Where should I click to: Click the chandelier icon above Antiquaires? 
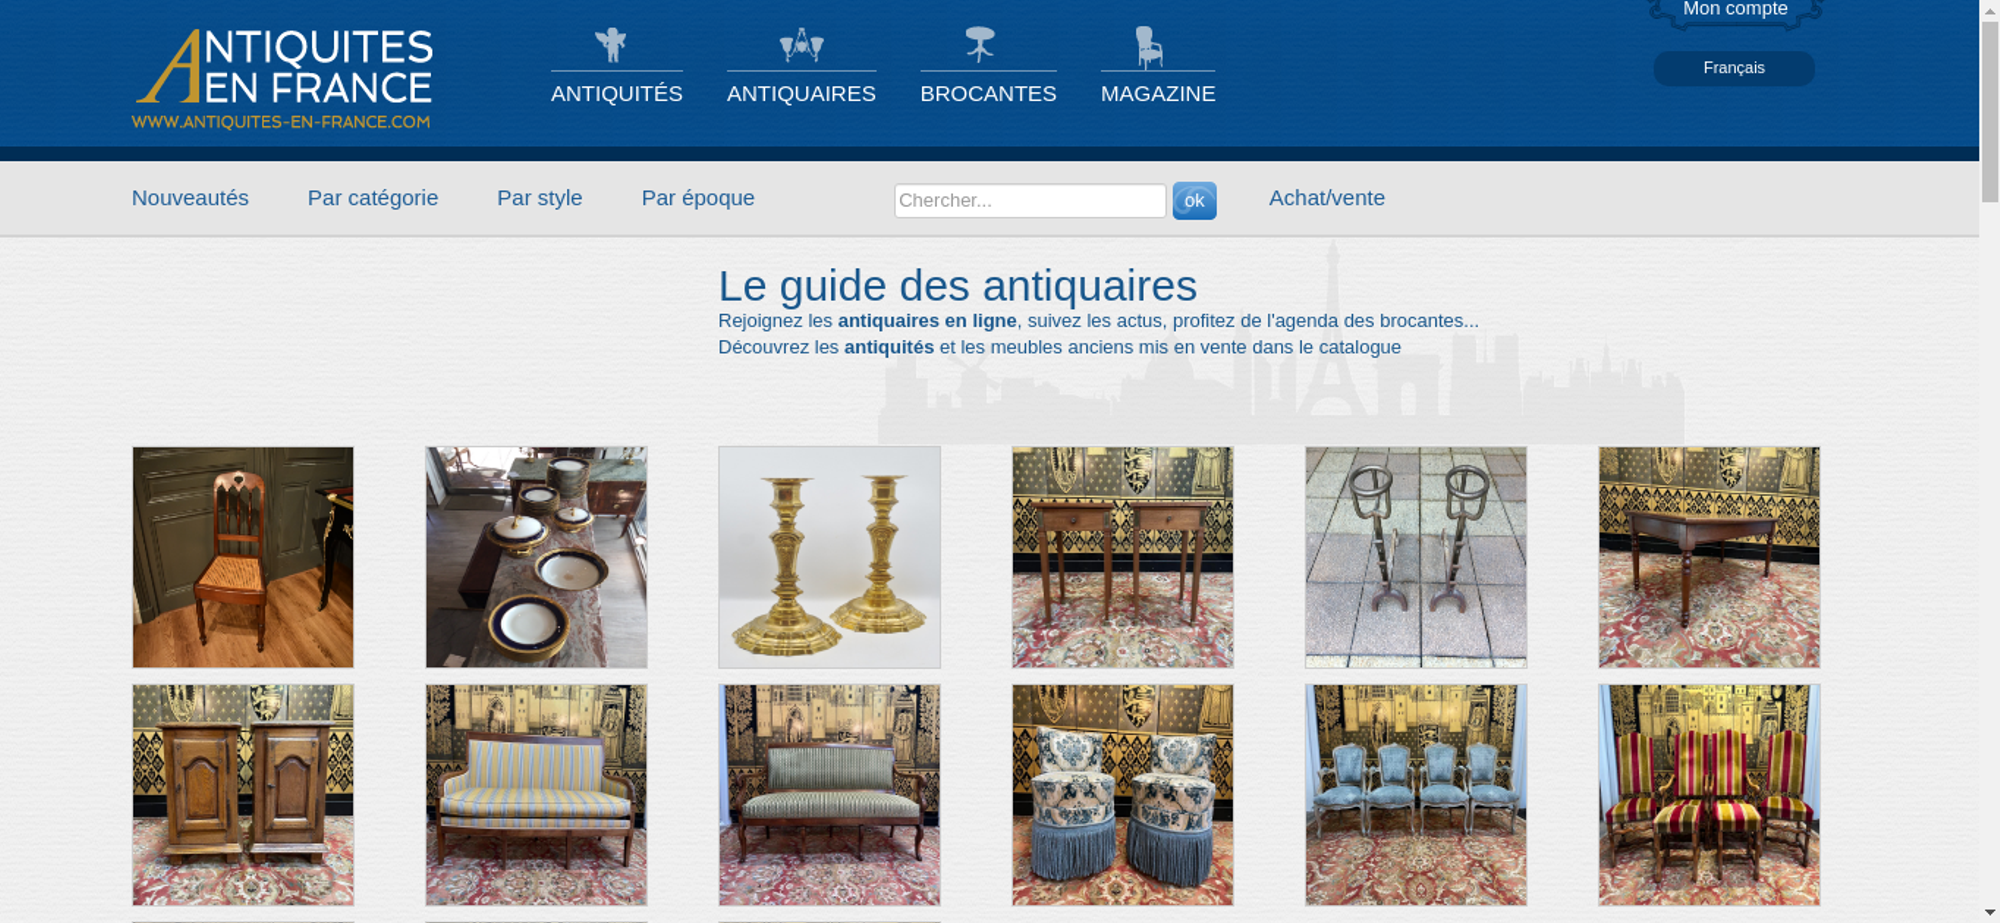tap(801, 45)
